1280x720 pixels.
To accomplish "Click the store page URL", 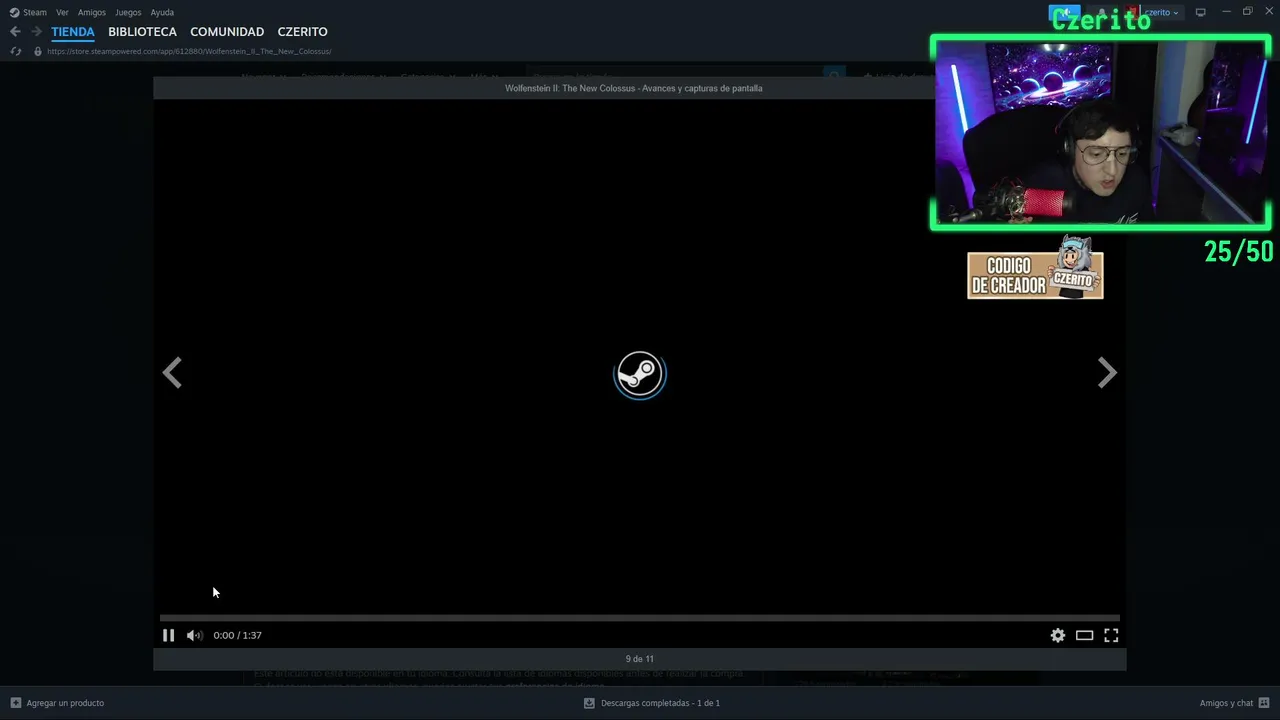I will (x=189, y=51).
